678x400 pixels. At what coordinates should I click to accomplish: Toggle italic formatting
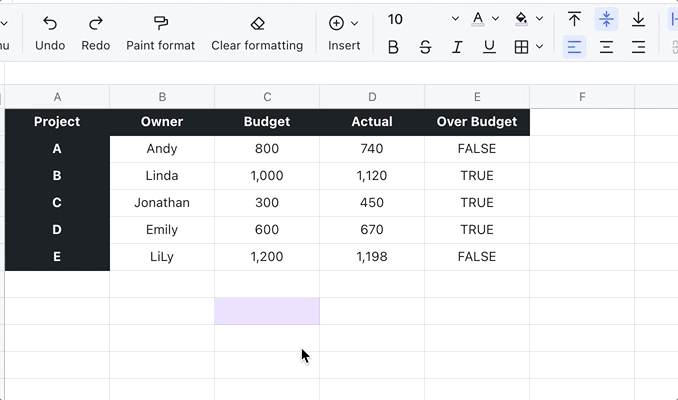coord(457,47)
